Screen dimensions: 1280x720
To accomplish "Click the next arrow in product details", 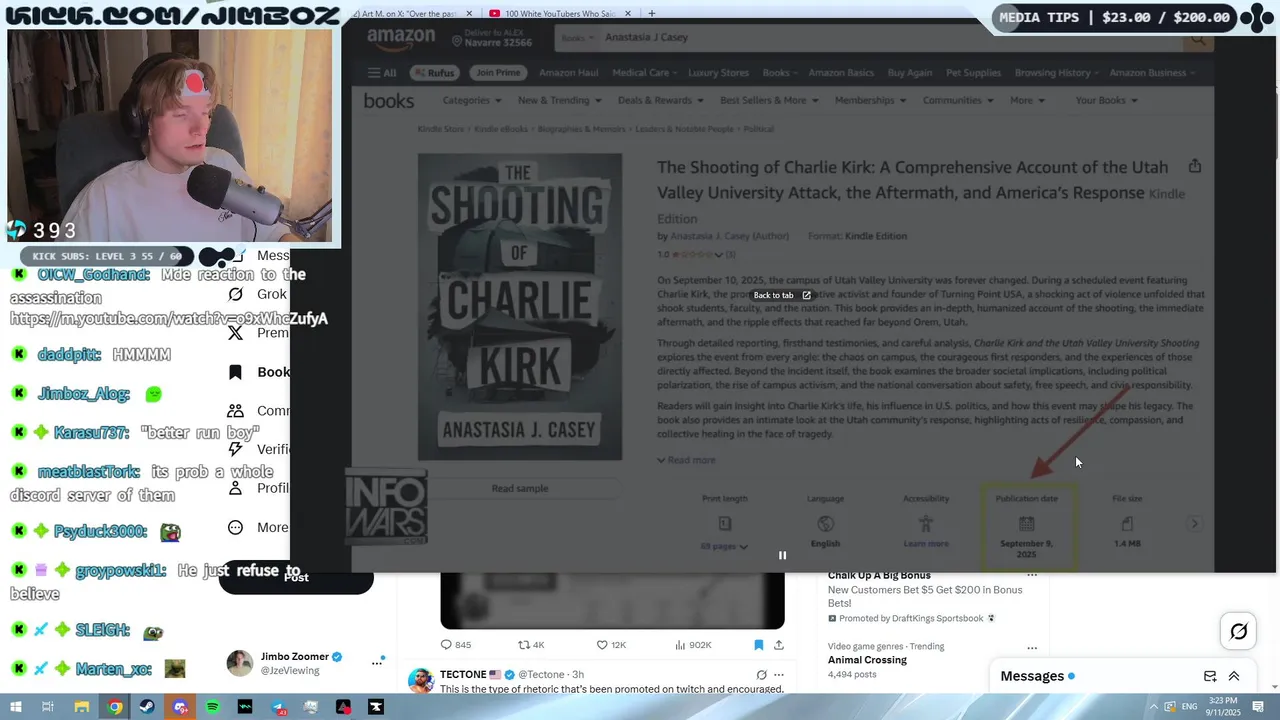I will [1195, 524].
